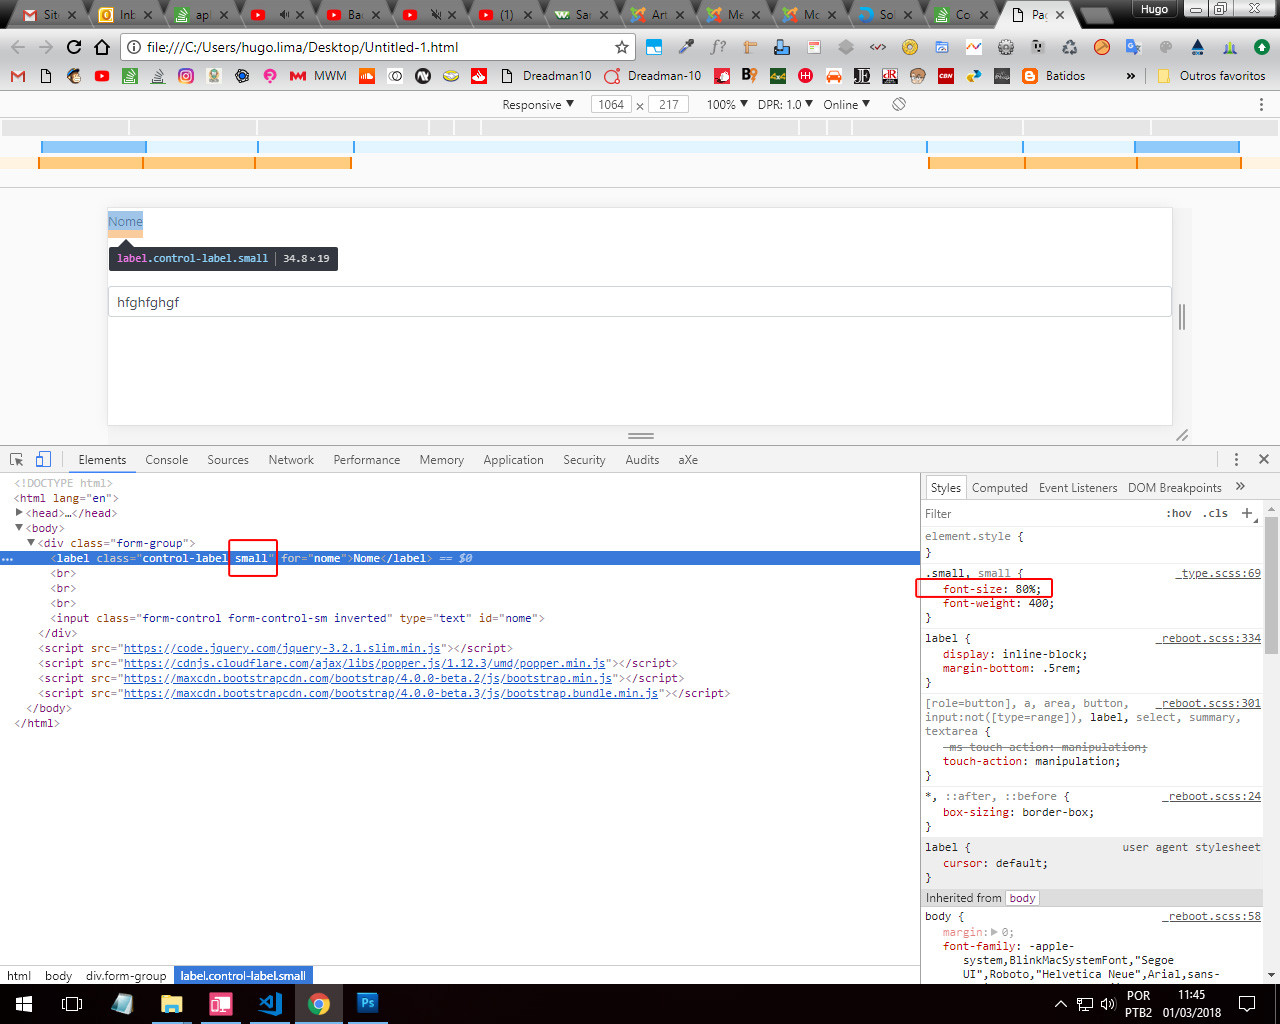The height and width of the screenshot is (1024, 1280).
Task: Activate the WhatFont f? extension
Action: pyautogui.click(x=718, y=47)
